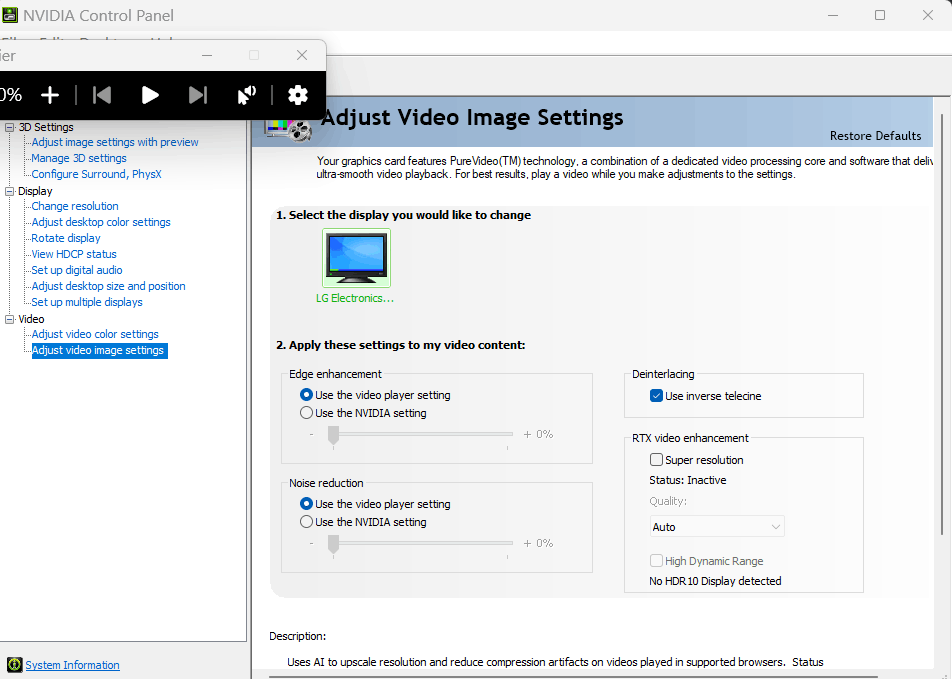Toggle Use inverse telecine checkbox
Image resolution: width=952 pixels, height=679 pixels.
click(656, 396)
